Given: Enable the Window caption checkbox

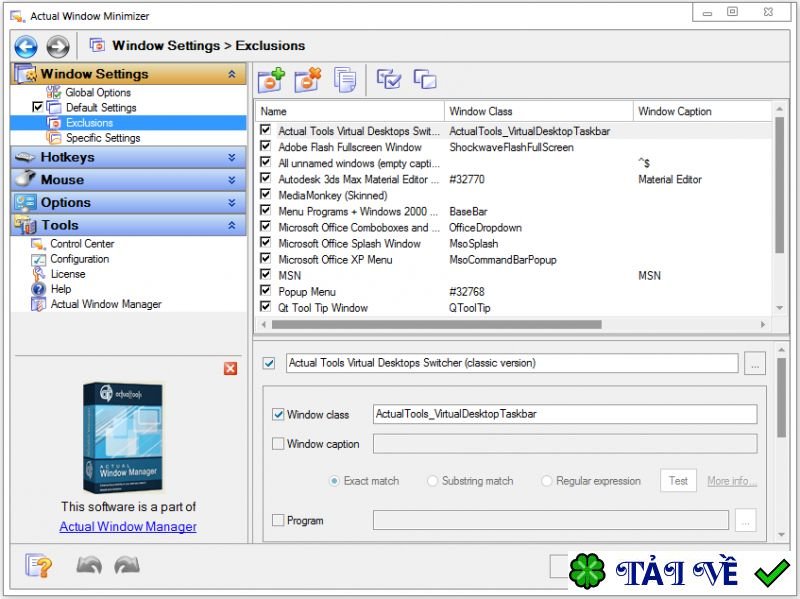Looking at the screenshot, I should point(278,444).
